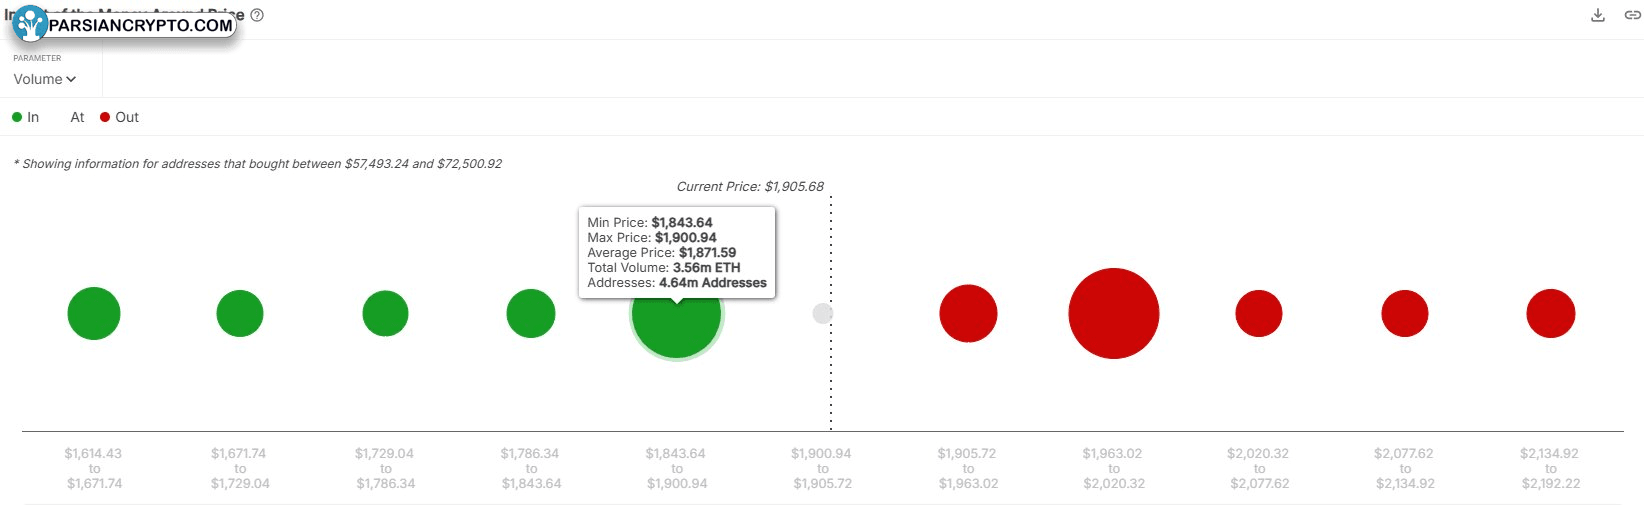1644x505 pixels.
Task: Select the red $2,020.32–$2,077.62 bubble
Action: click(1258, 313)
